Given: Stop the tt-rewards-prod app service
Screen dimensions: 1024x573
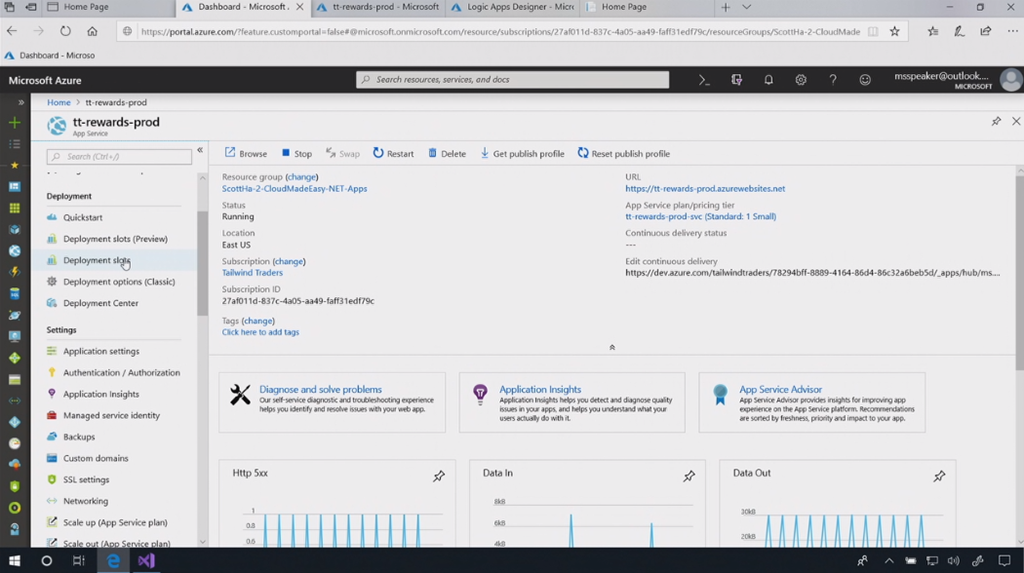Looking at the screenshot, I should 296,154.
